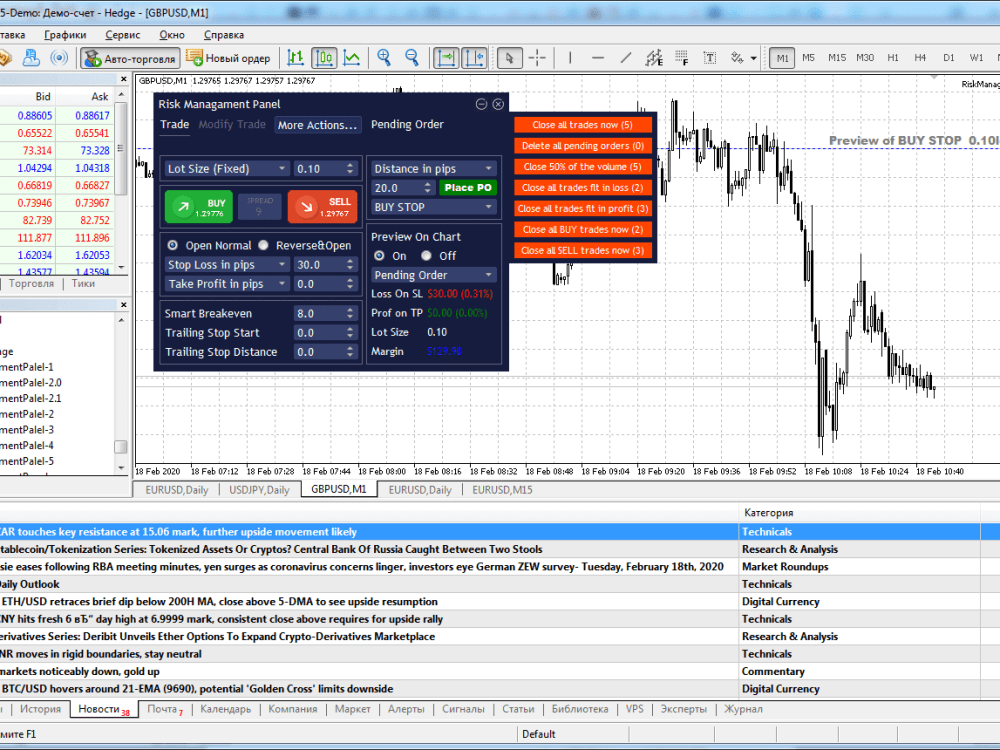
Task: Open Distance in pips dropdown
Action: 434,168
